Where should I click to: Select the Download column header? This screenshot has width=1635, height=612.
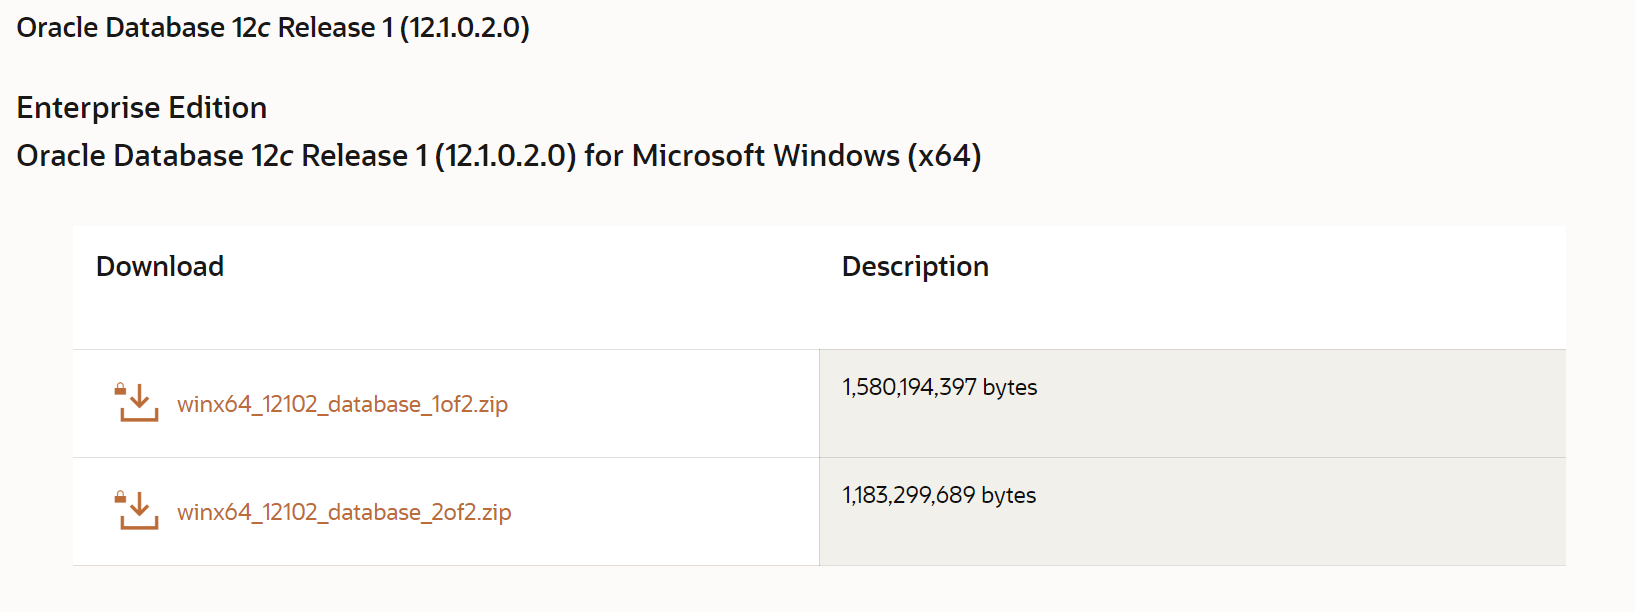coord(160,266)
